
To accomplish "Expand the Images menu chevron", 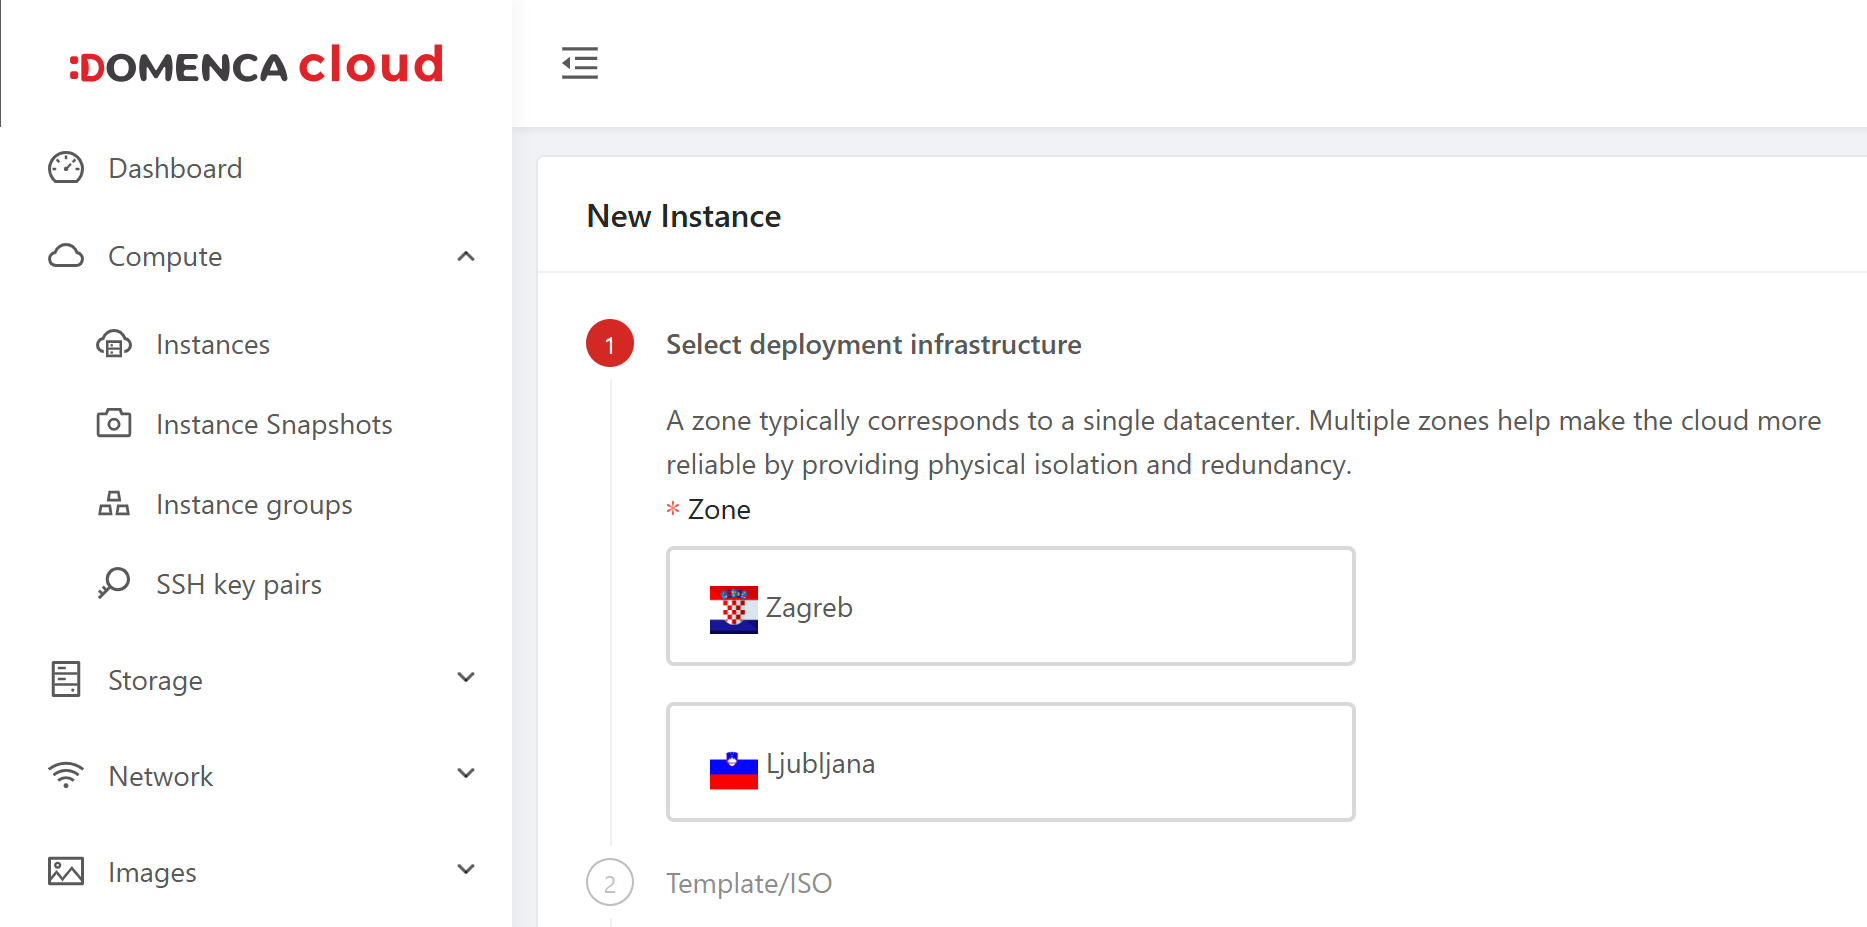I will pyautogui.click(x=466, y=870).
